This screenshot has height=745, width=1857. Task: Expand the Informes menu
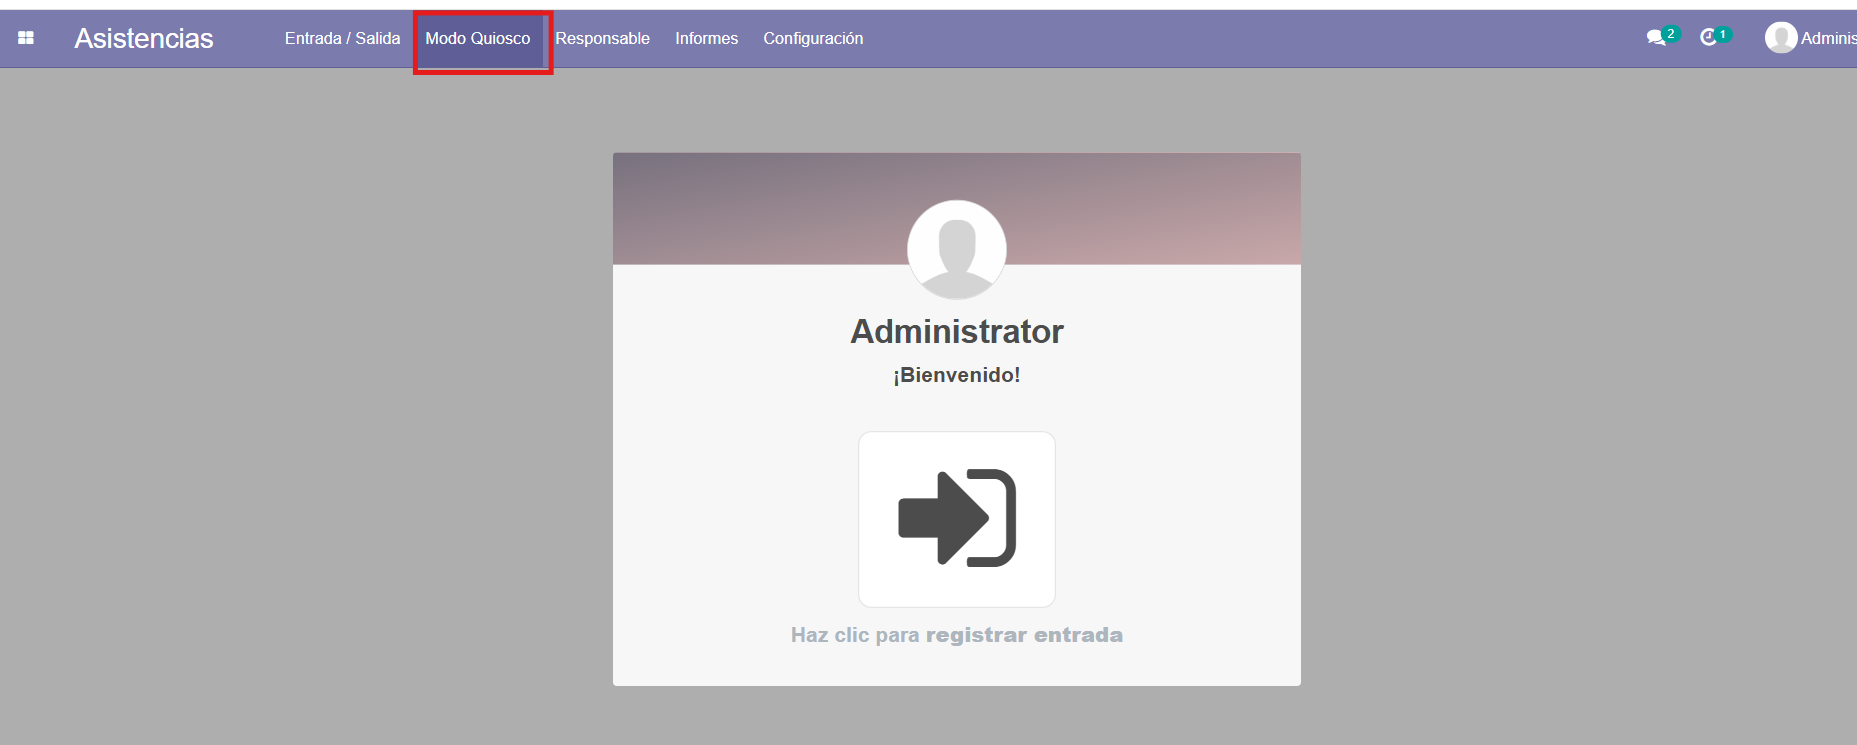click(706, 38)
